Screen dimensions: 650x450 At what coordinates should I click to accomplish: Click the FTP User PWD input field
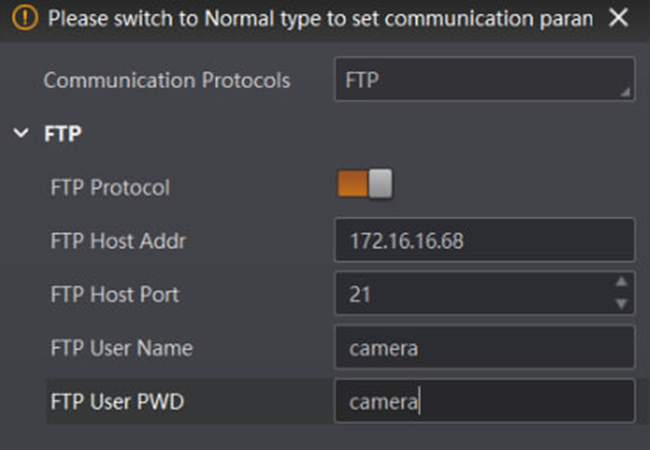[484, 401]
